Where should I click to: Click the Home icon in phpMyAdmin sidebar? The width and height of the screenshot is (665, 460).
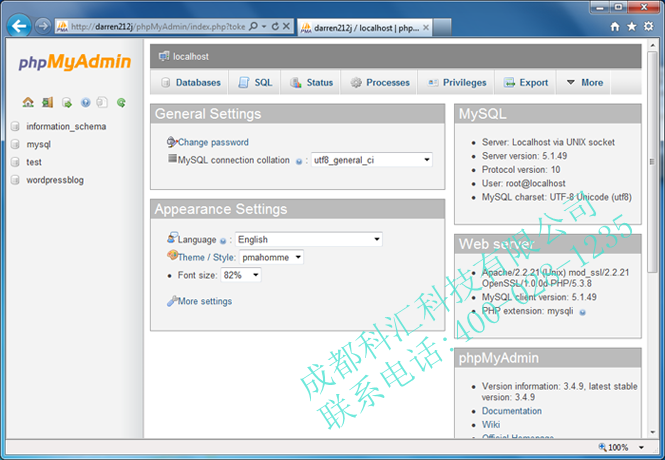[x=28, y=102]
